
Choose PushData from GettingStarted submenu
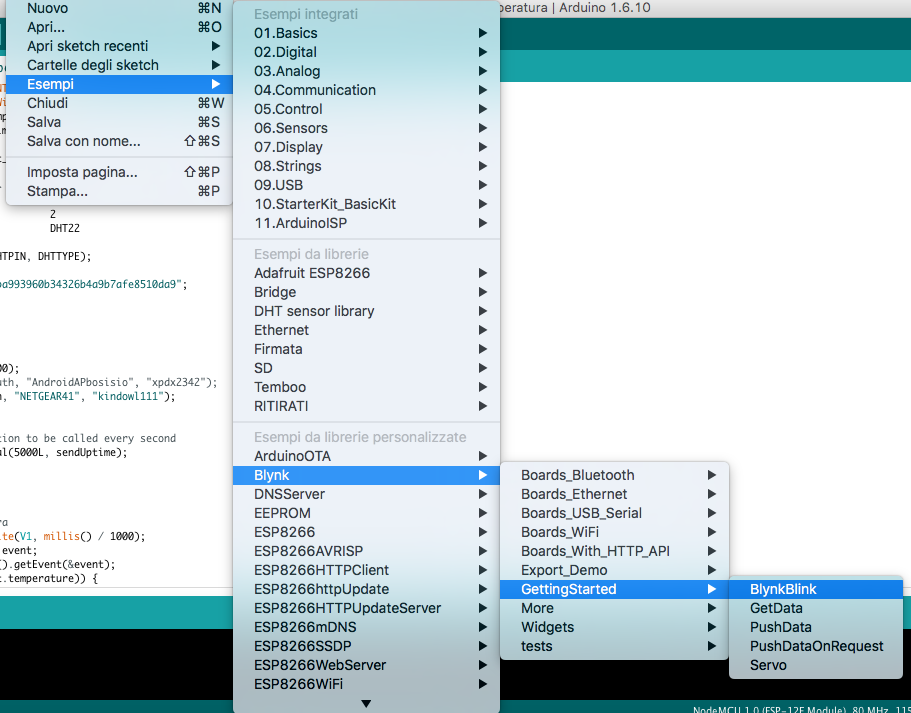780,627
